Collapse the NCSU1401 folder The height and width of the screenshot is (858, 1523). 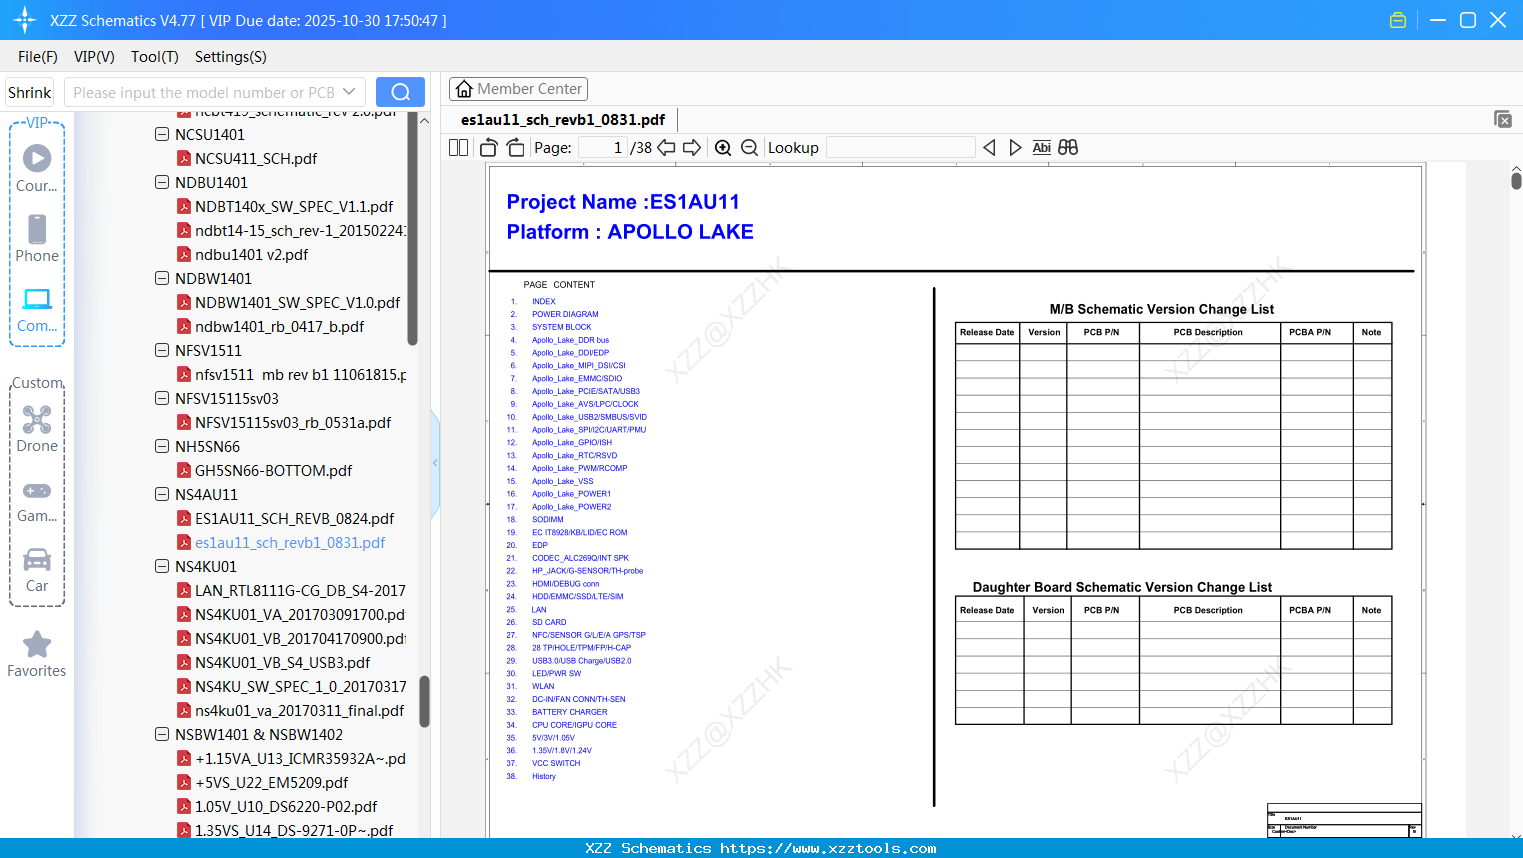(162, 134)
